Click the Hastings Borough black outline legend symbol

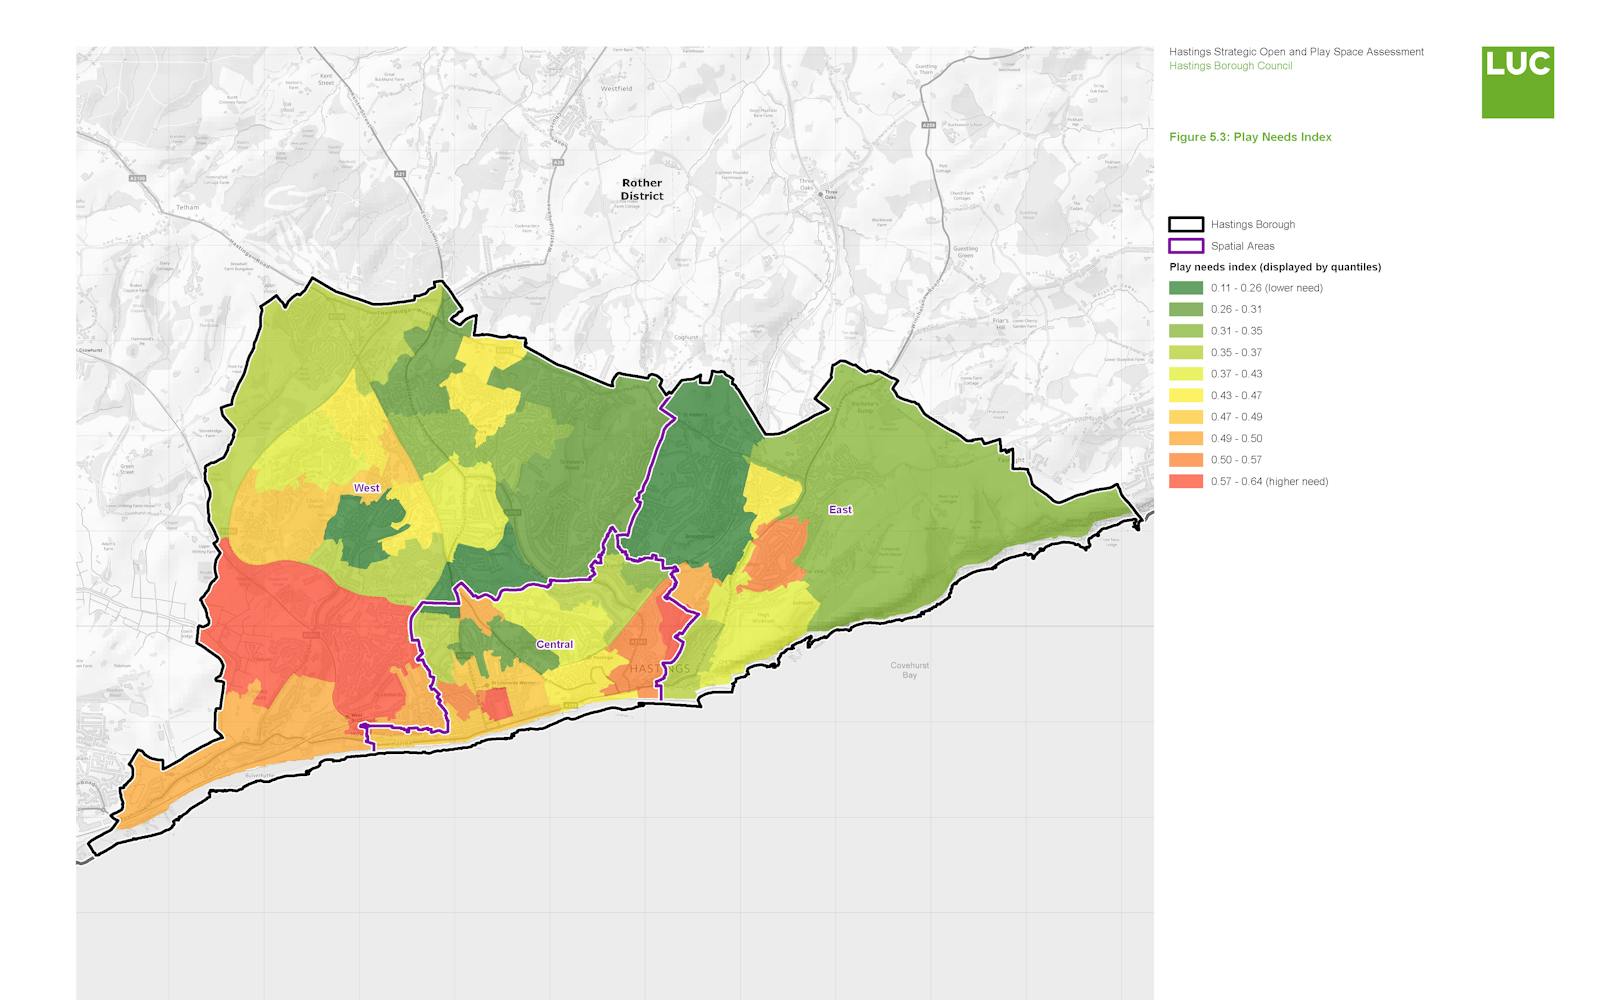[1186, 224]
